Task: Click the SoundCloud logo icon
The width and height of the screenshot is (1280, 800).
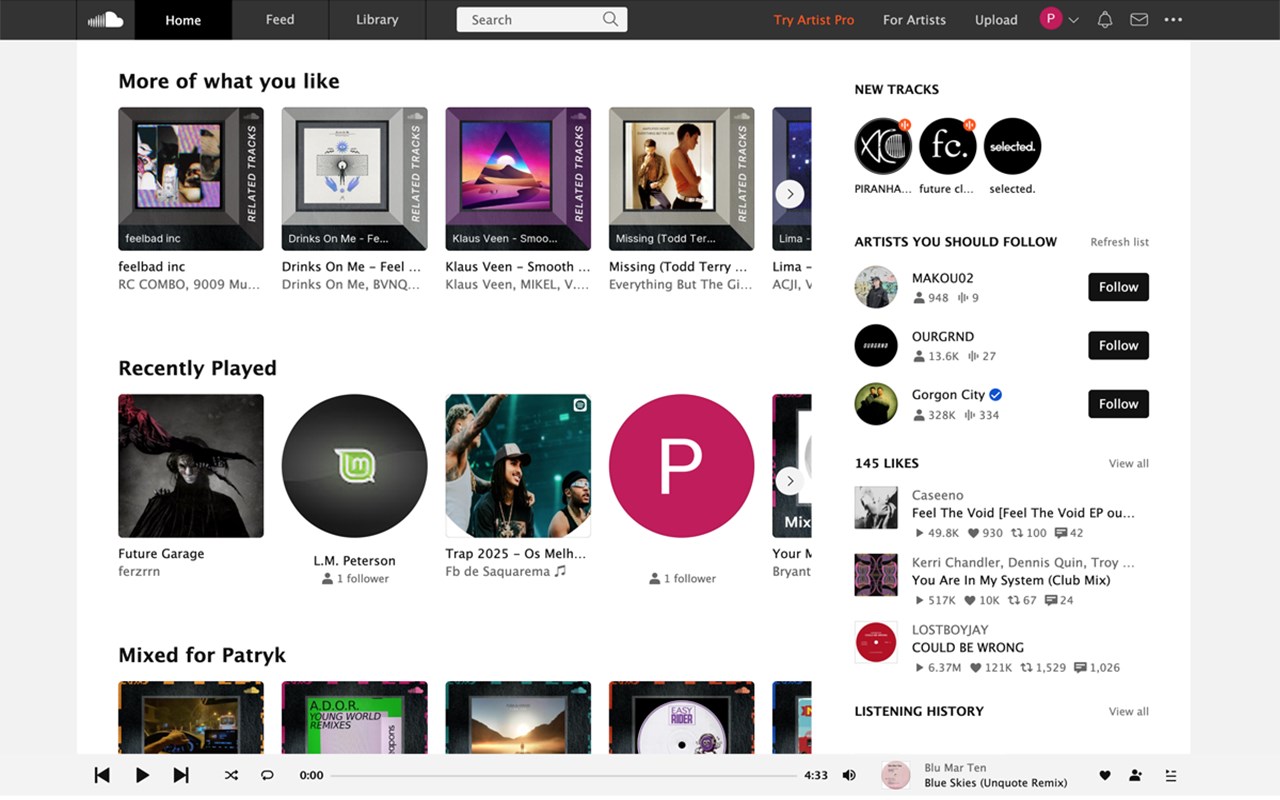Action: [105, 20]
